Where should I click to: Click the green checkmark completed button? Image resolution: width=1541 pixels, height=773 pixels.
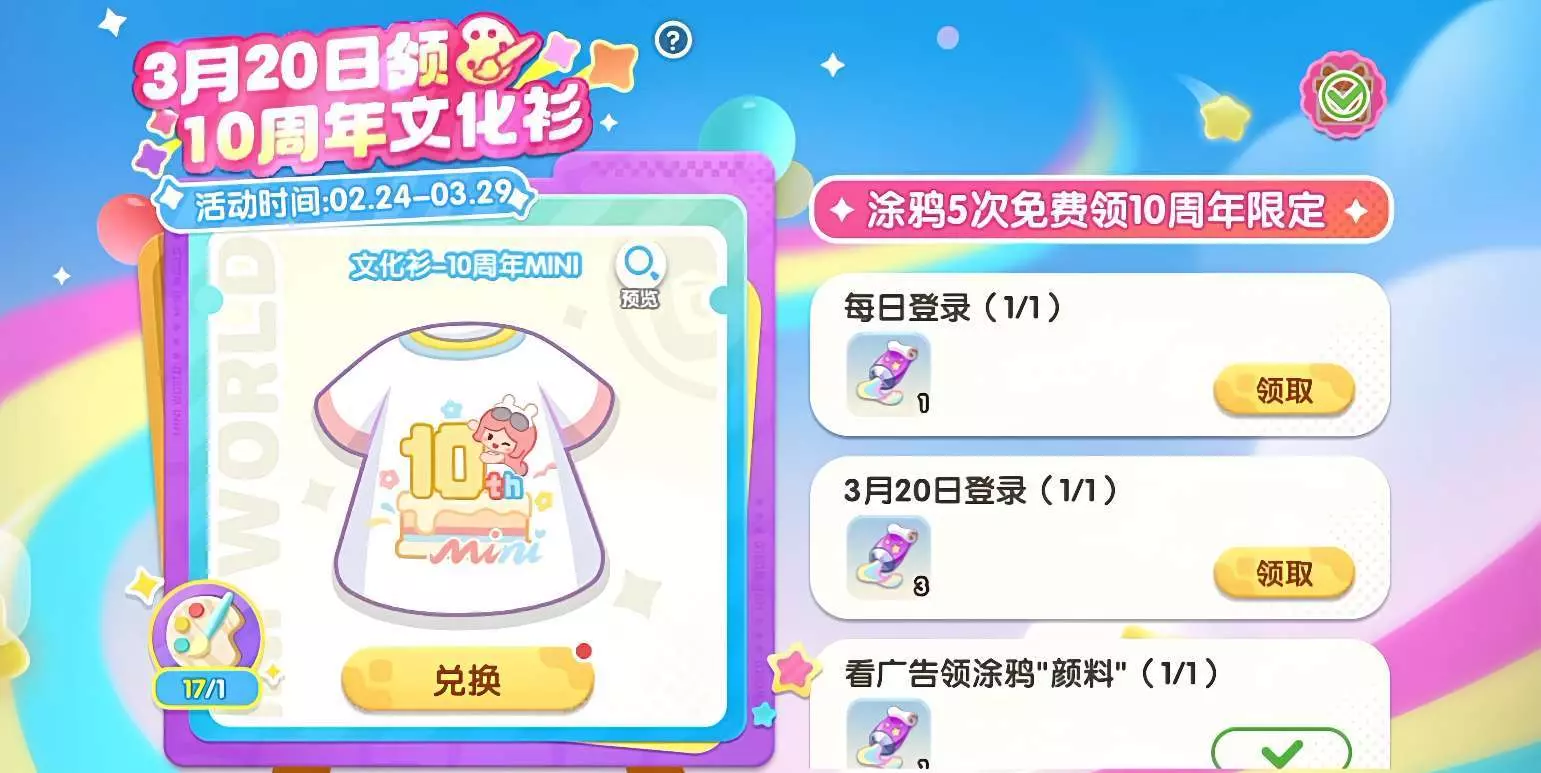1281,749
